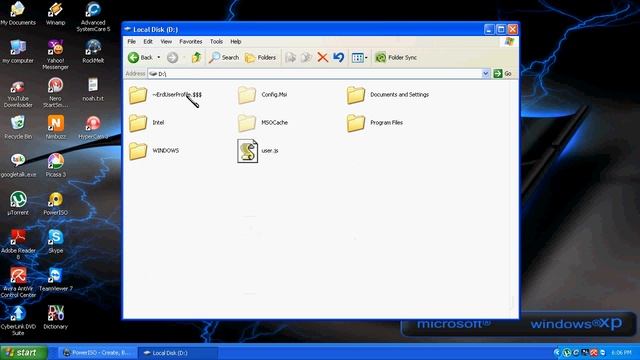This screenshot has width=640, height=360.
Task: Click the Copy To toolbar icon
Action: click(306, 58)
